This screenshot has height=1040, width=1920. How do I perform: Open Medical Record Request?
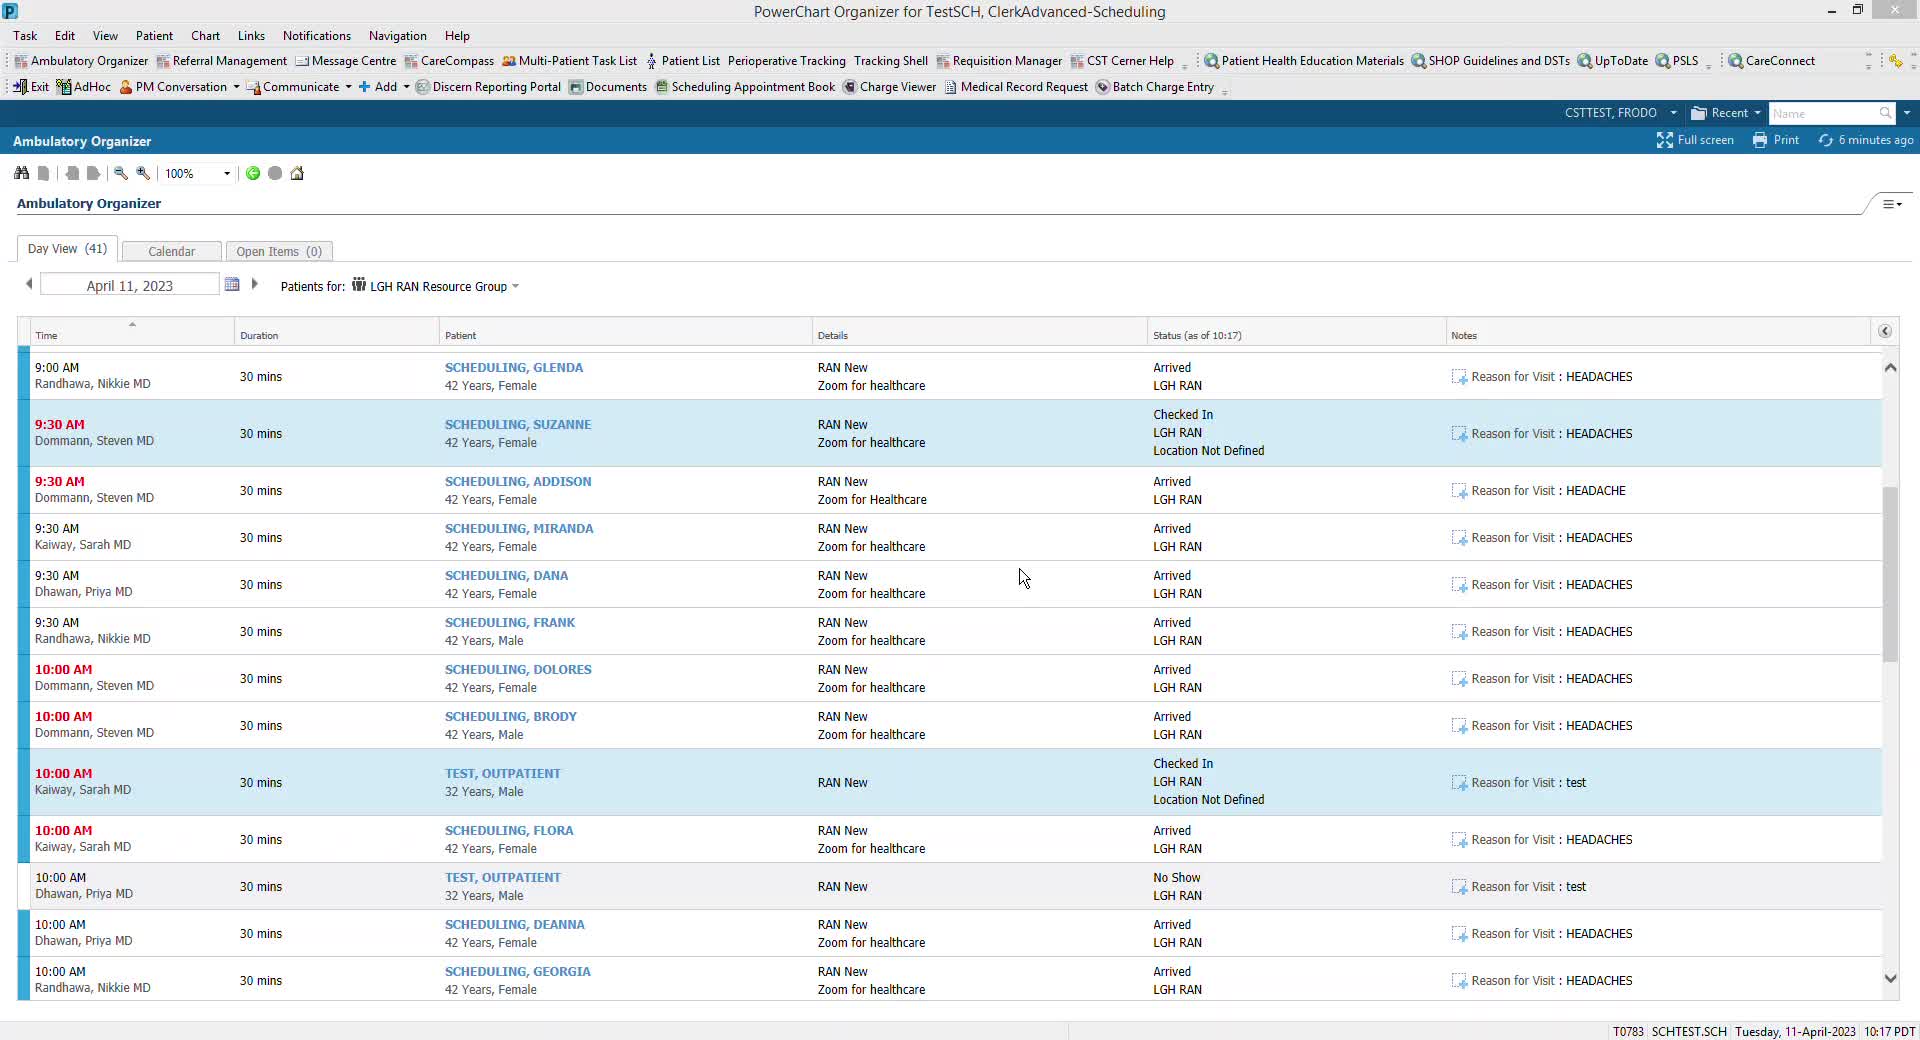pyautogui.click(x=1016, y=87)
